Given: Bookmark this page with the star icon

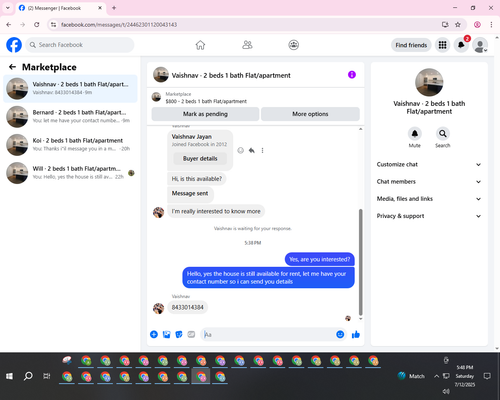Looking at the screenshot, I should coord(458,25).
